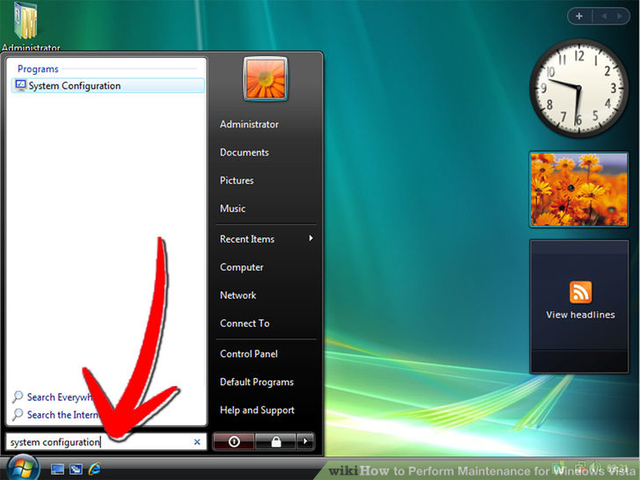The image size is (640, 480).
Task: Clear the Start menu search box
Action: tap(197, 442)
